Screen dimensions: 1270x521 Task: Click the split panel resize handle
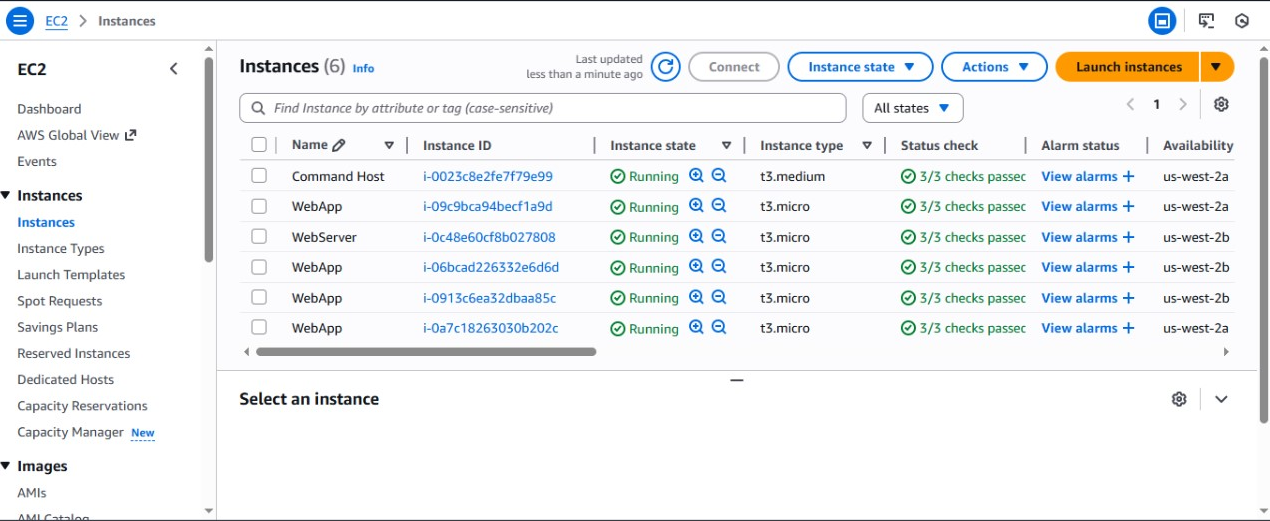(737, 380)
